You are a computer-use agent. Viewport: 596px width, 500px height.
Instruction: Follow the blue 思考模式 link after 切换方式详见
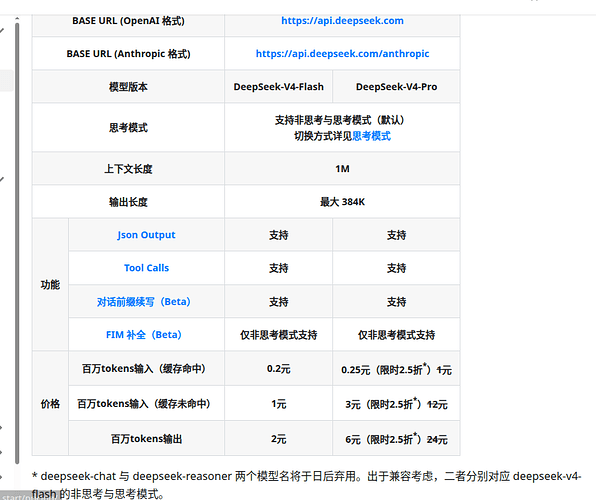coord(371,136)
